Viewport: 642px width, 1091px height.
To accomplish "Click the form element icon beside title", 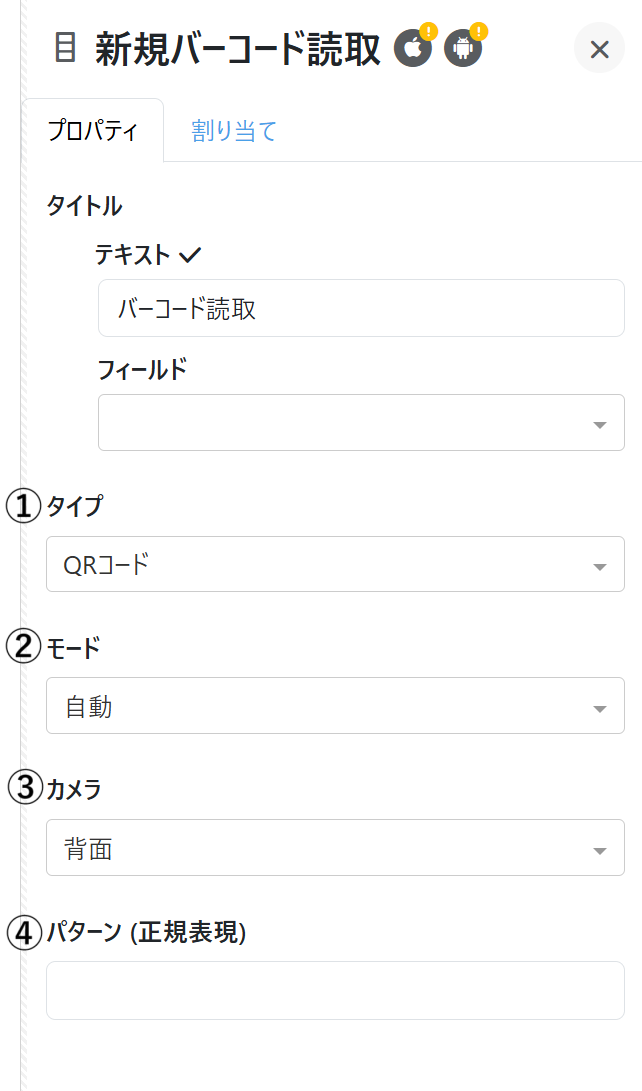I will click(65, 48).
